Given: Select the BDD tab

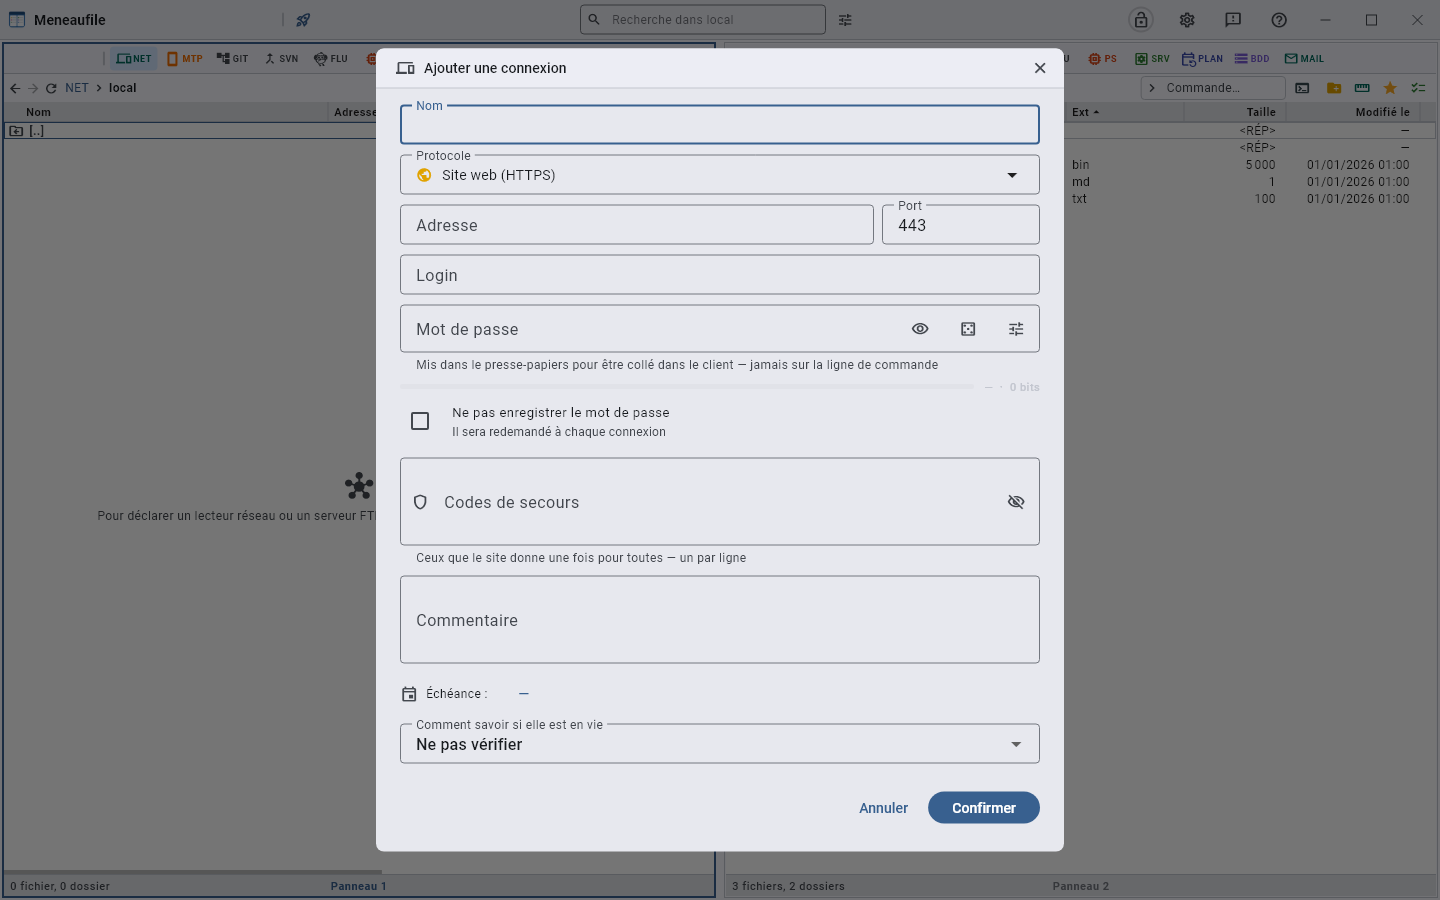Looking at the screenshot, I should [x=1252, y=59].
